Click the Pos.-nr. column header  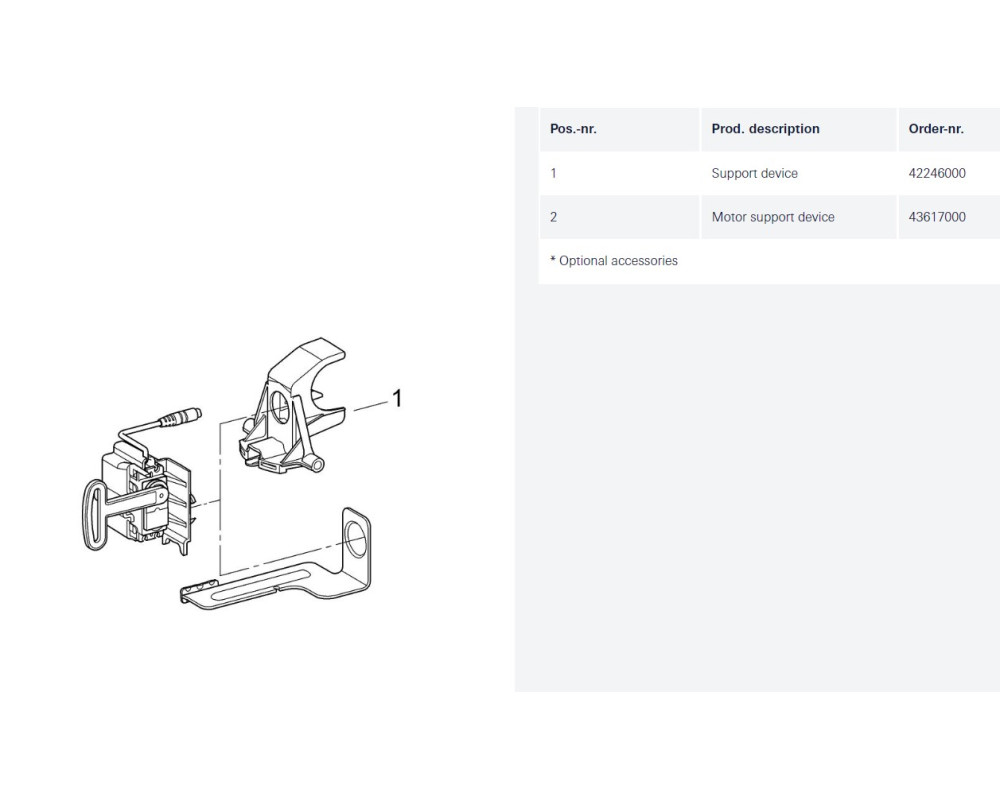[573, 129]
